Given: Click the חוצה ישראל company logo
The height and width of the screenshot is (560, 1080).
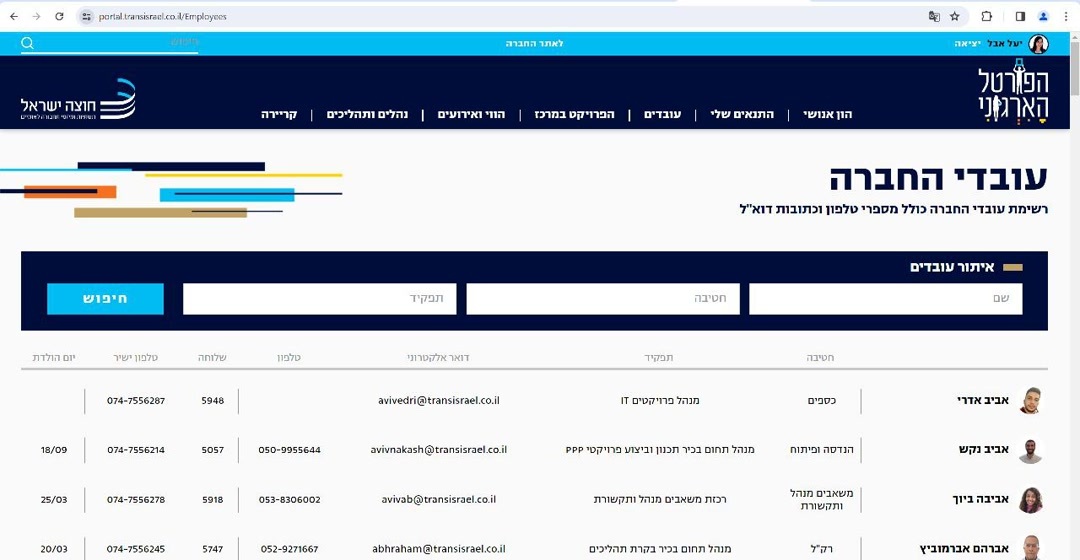Looking at the screenshot, I should [x=78, y=101].
